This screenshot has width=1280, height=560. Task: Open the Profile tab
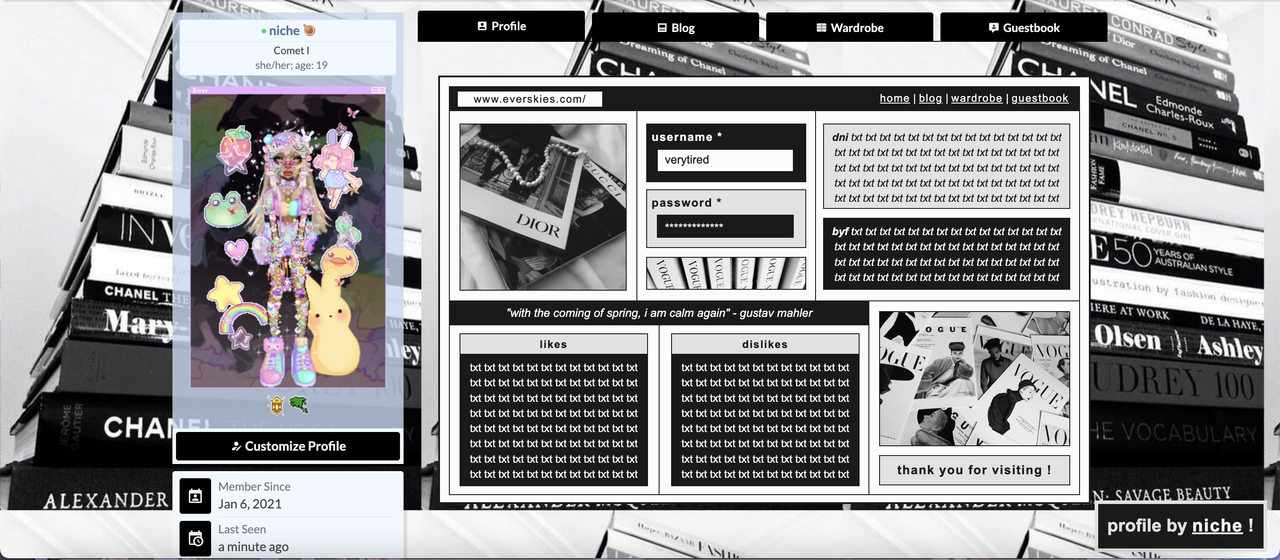tap(501, 26)
